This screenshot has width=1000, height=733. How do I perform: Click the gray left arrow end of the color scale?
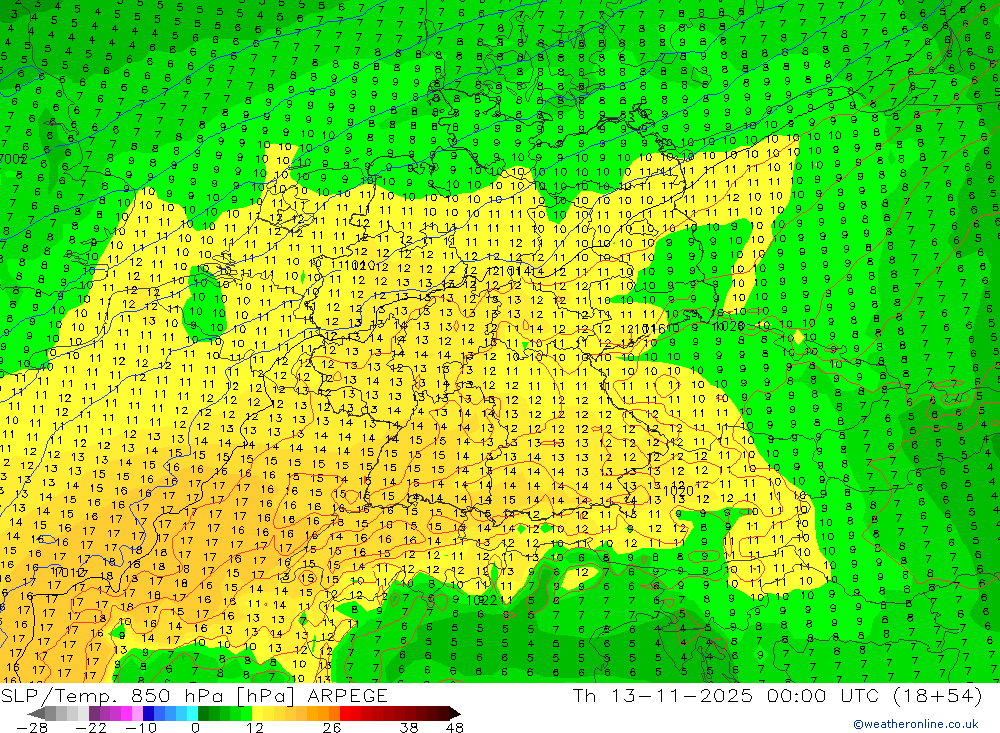click(x=36, y=714)
